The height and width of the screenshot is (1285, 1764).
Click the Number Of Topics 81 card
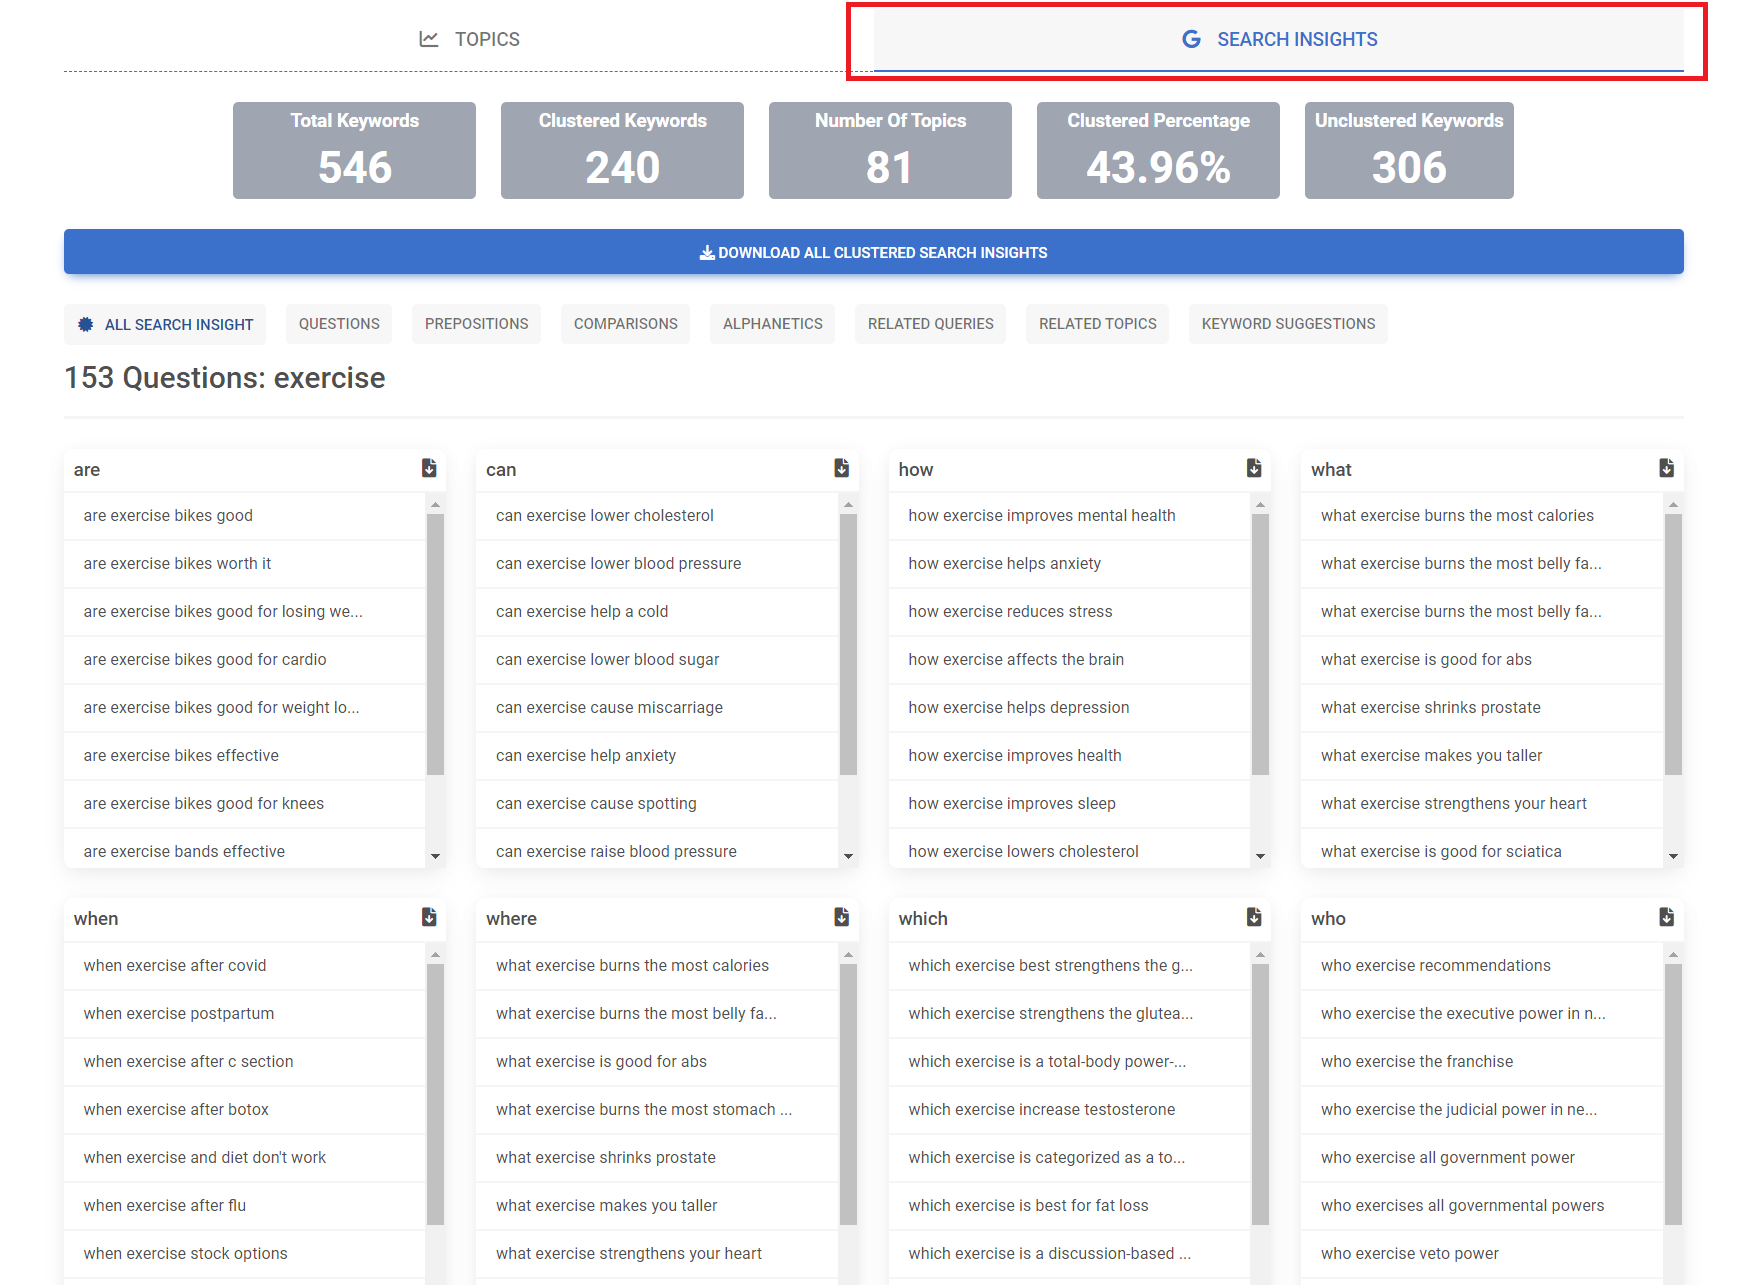[890, 150]
